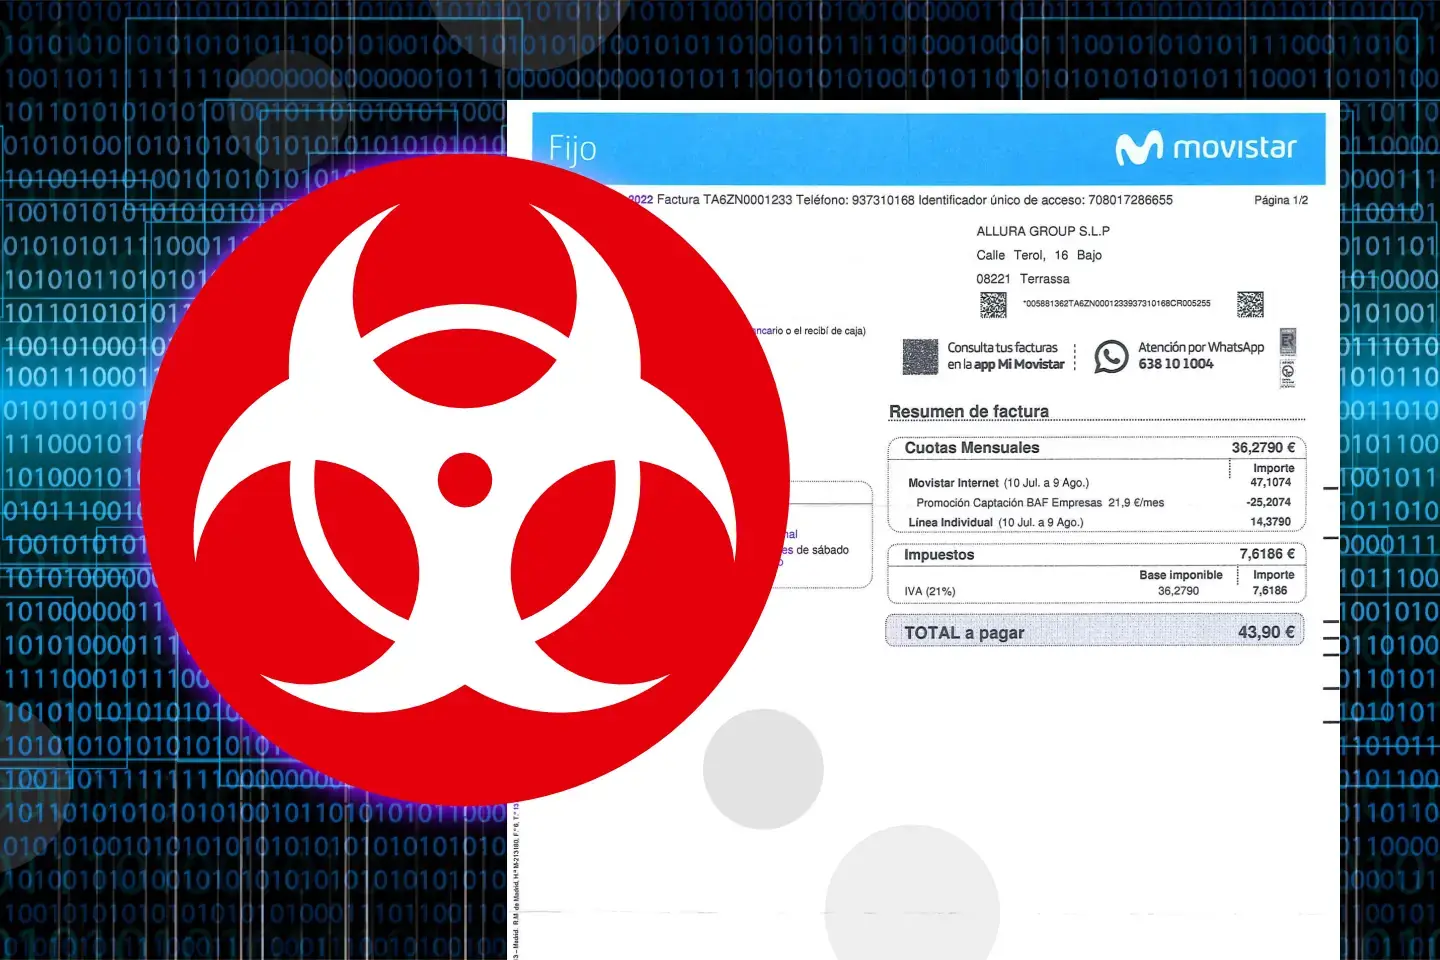Click invoice number 'Factura TA6ZN0001233'
This screenshot has width=1440, height=960.
[x=724, y=200]
